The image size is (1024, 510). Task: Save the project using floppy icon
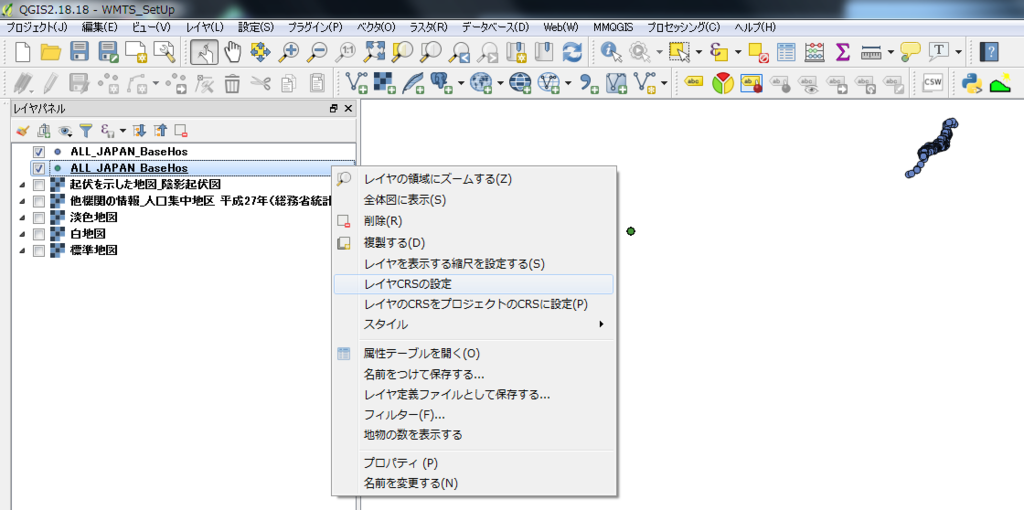[80, 52]
